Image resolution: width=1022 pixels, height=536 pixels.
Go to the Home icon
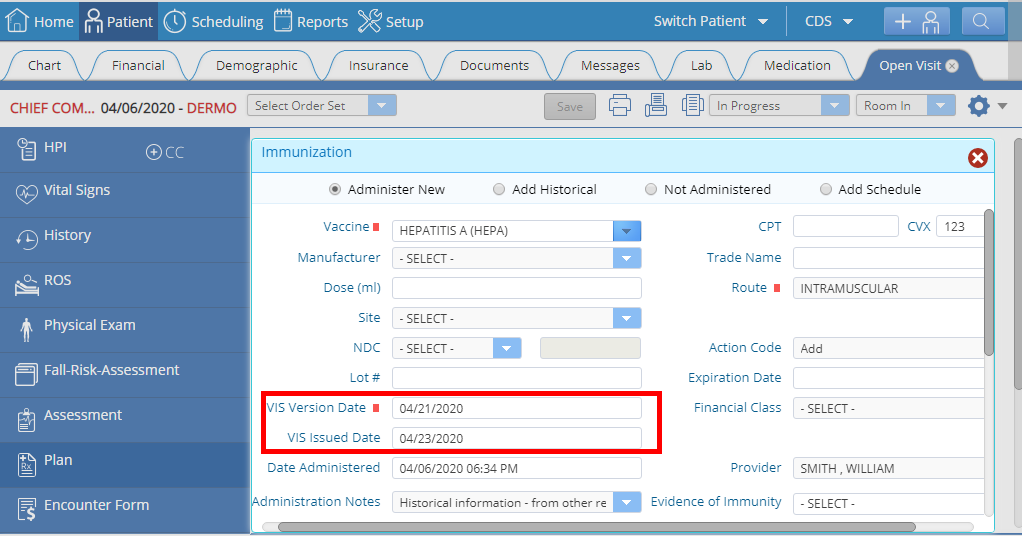click(x=17, y=21)
